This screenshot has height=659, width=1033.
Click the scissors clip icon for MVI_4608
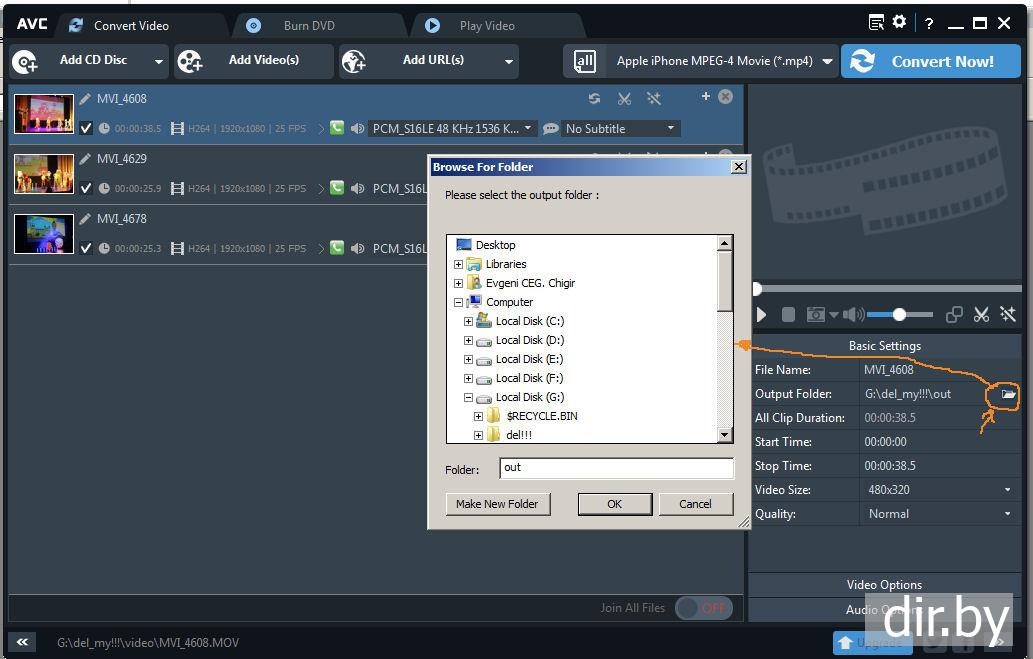coord(624,98)
